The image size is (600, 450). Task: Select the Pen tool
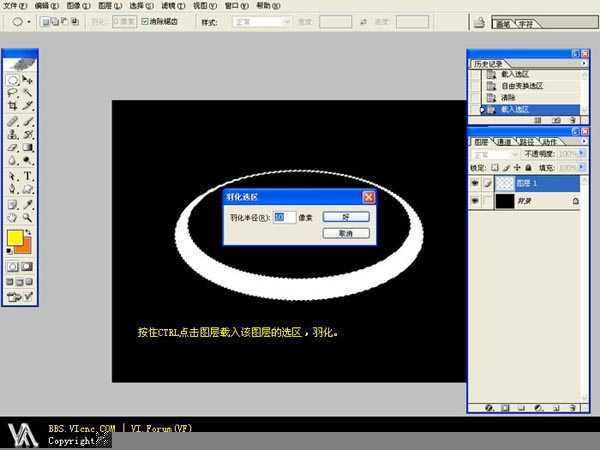coord(13,189)
